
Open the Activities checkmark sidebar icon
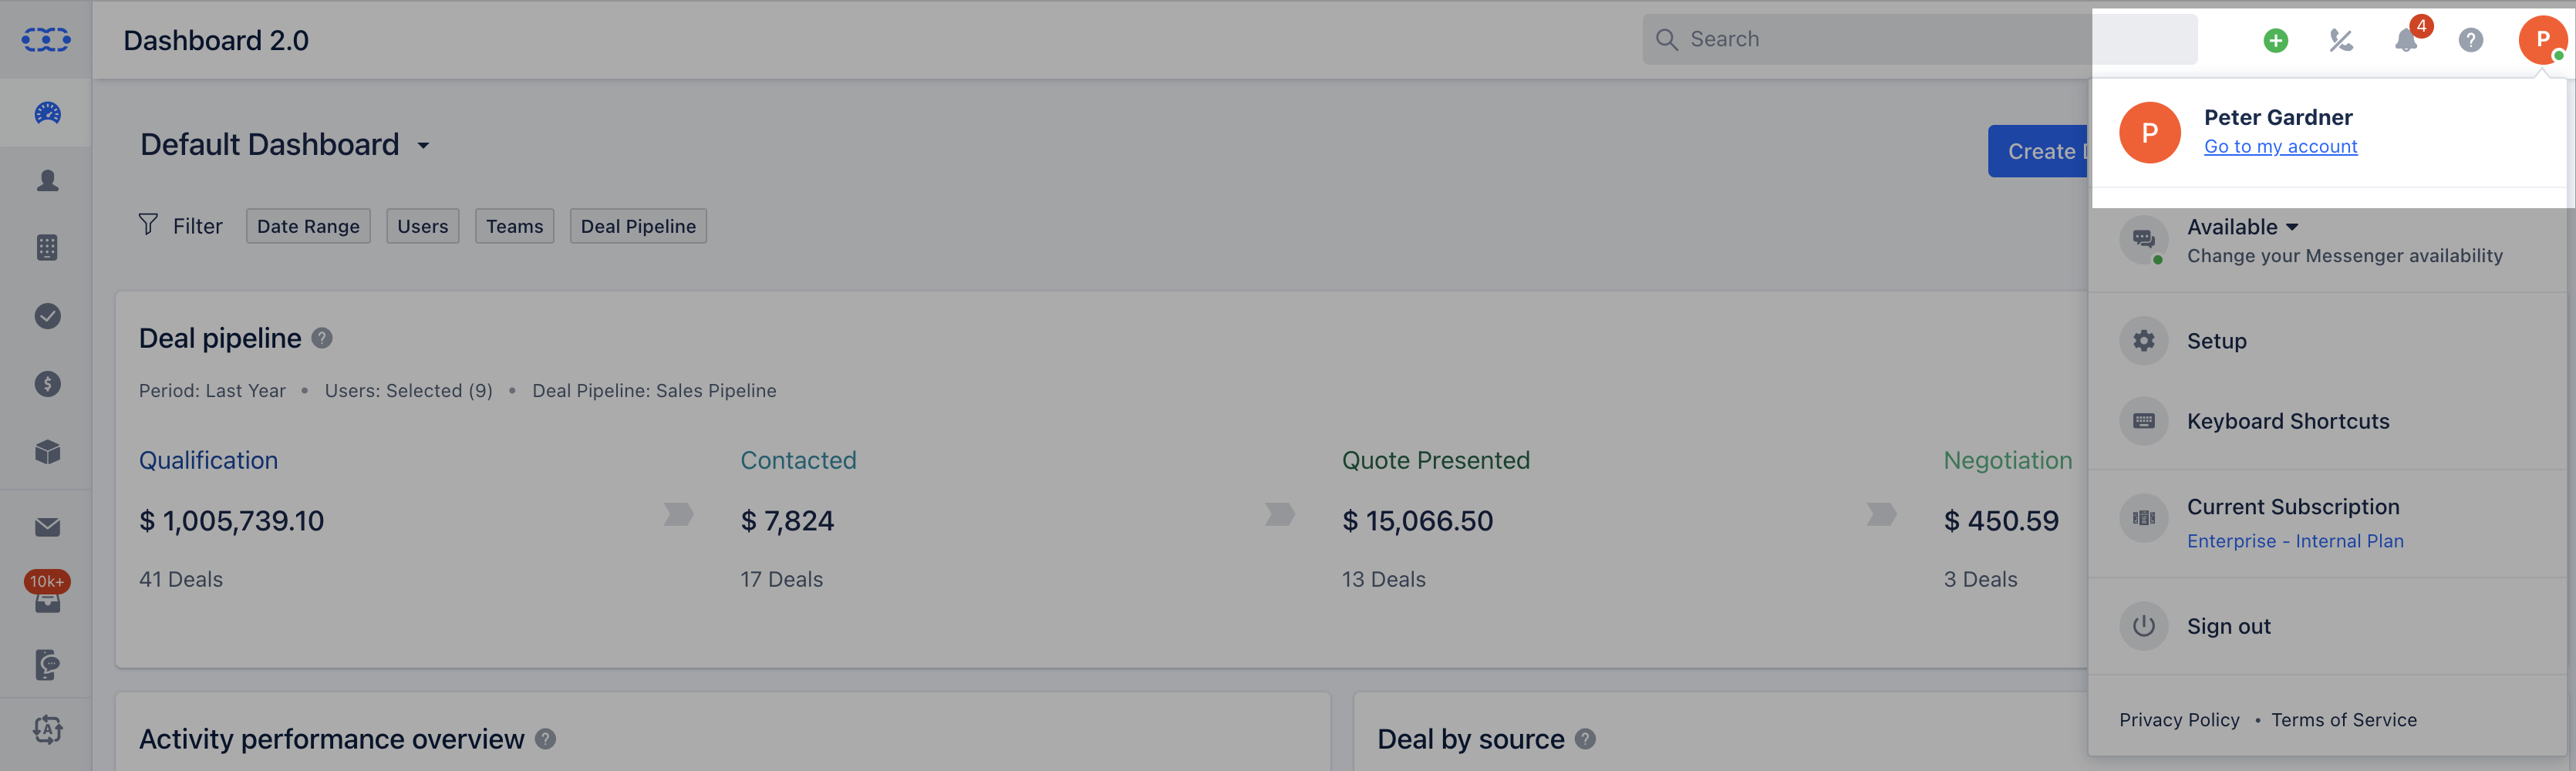tap(47, 316)
